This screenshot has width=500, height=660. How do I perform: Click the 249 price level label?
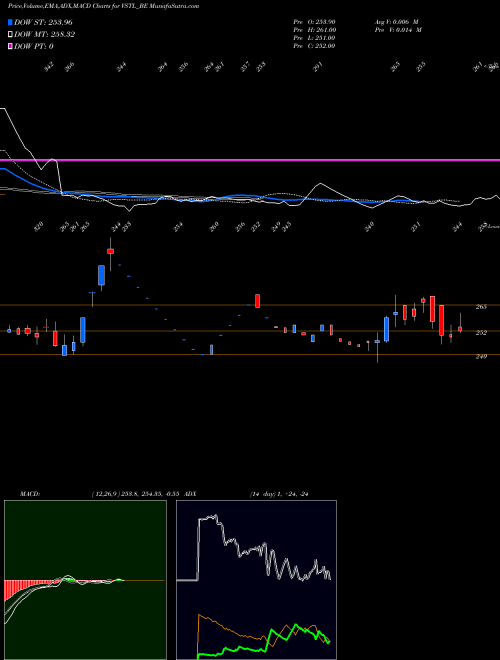[481, 357]
